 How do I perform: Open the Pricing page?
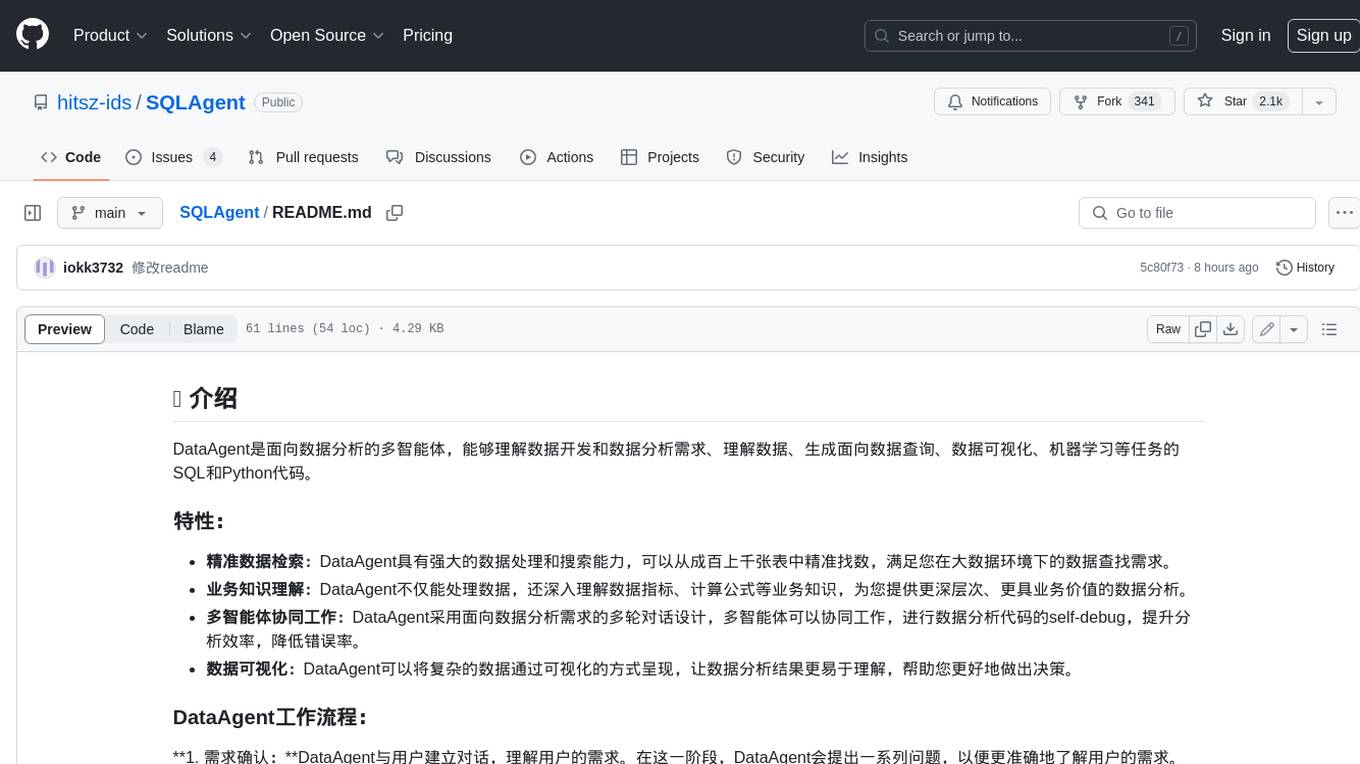[427, 35]
